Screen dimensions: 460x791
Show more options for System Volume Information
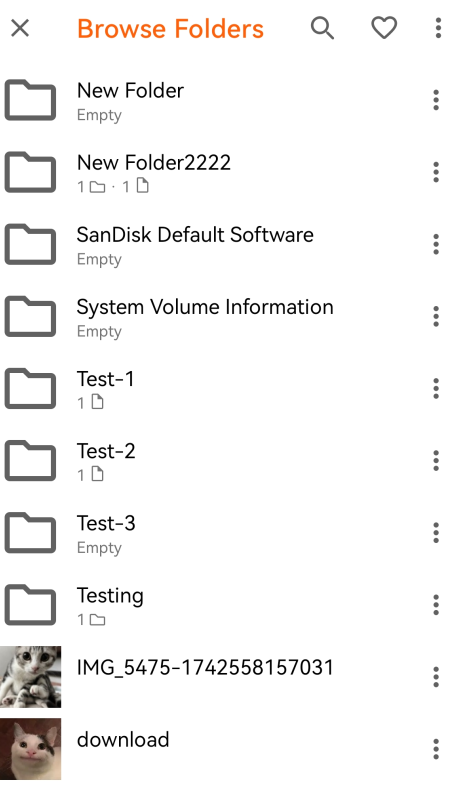(436, 317)
